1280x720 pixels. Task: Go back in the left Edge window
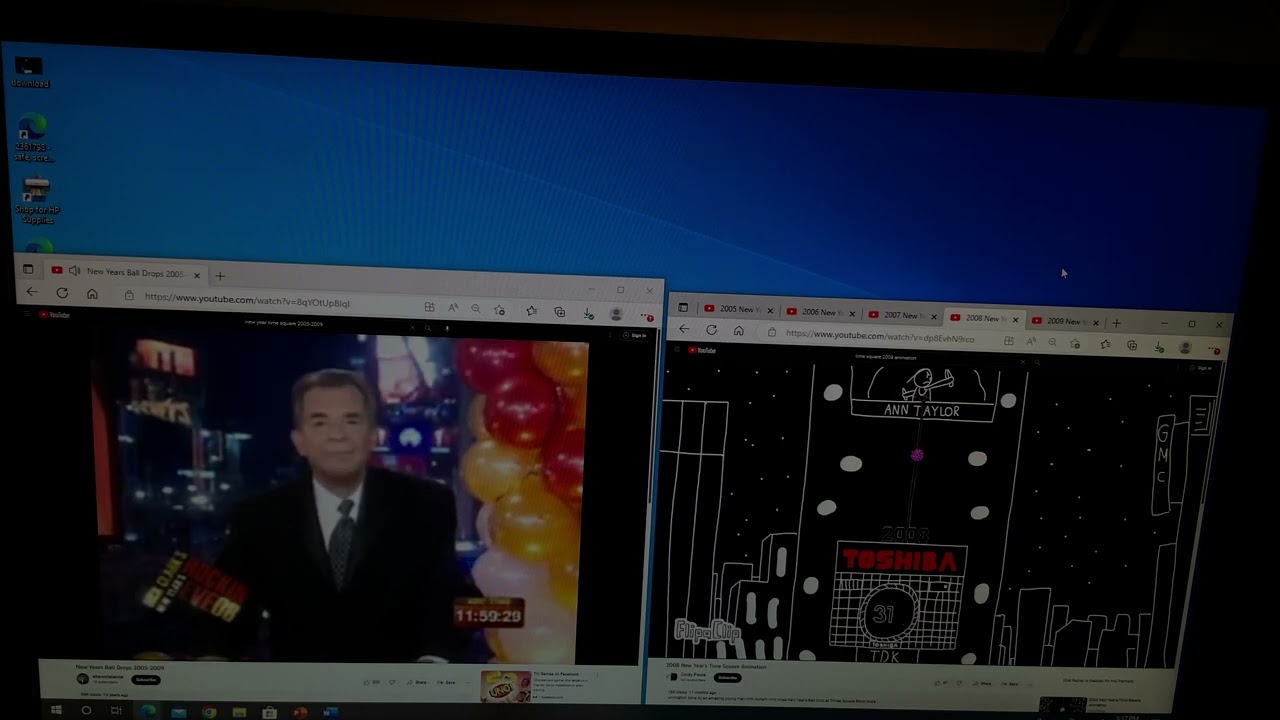32,292
